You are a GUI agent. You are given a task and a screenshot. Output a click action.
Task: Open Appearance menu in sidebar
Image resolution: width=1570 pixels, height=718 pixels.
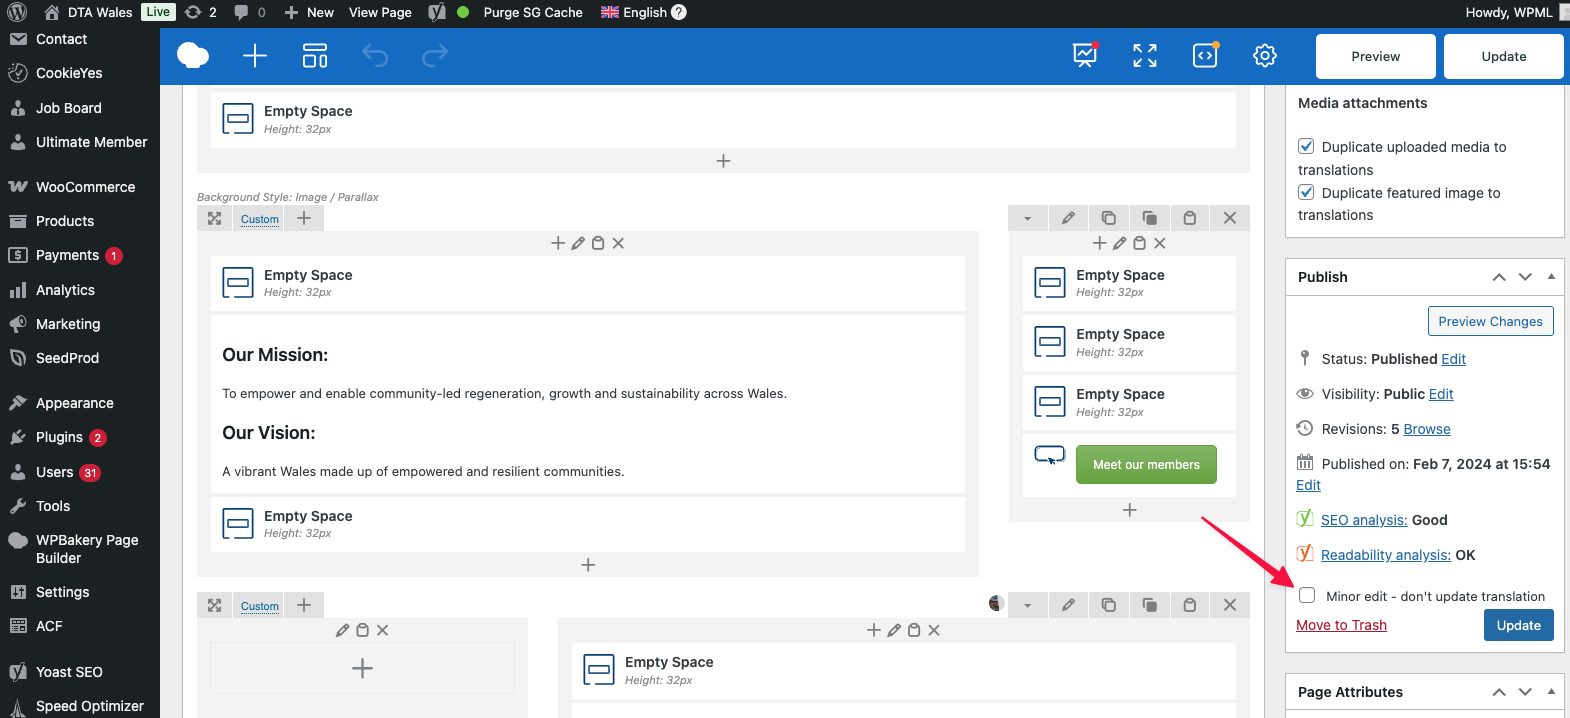[74, 403]
